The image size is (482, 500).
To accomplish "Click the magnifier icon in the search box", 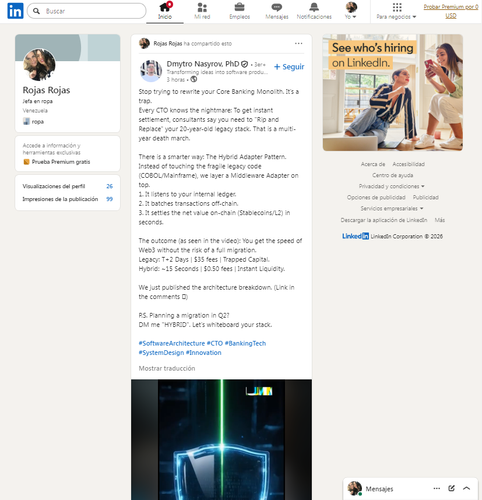I will click(36, 11).
